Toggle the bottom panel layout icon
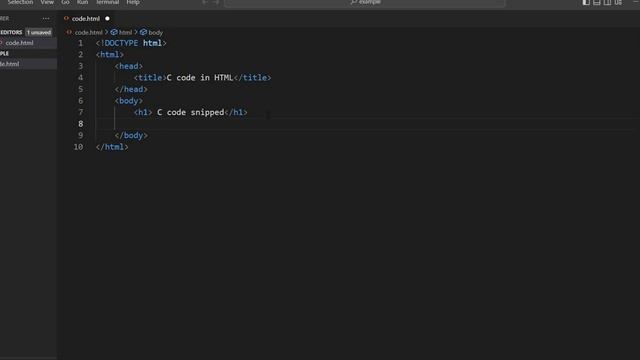640x360 pixels. pos(597,2)
